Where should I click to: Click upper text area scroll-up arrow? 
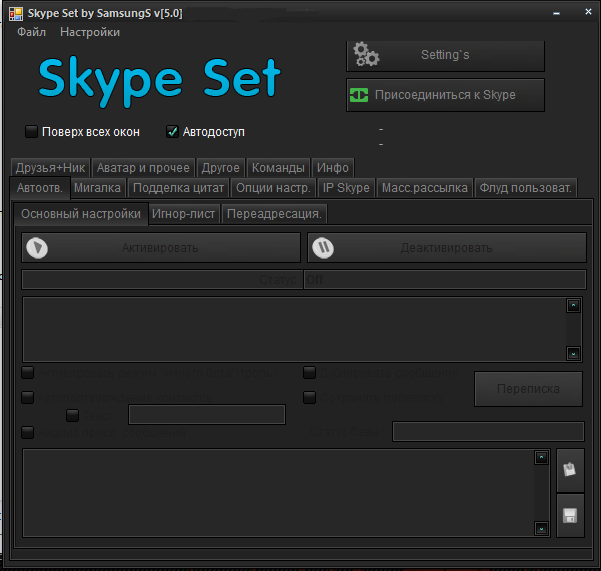click(573, 305)
